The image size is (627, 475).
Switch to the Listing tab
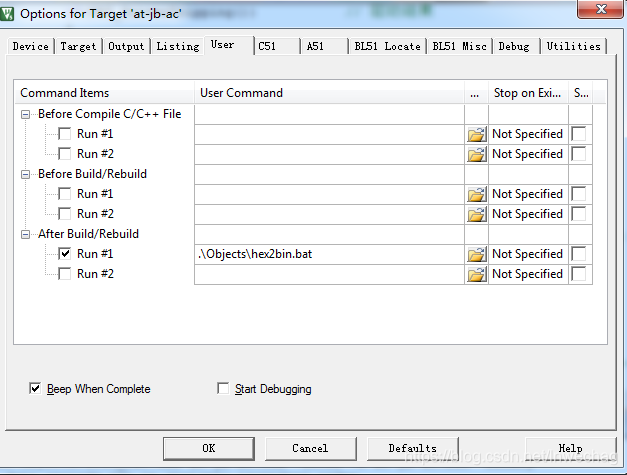178,46
